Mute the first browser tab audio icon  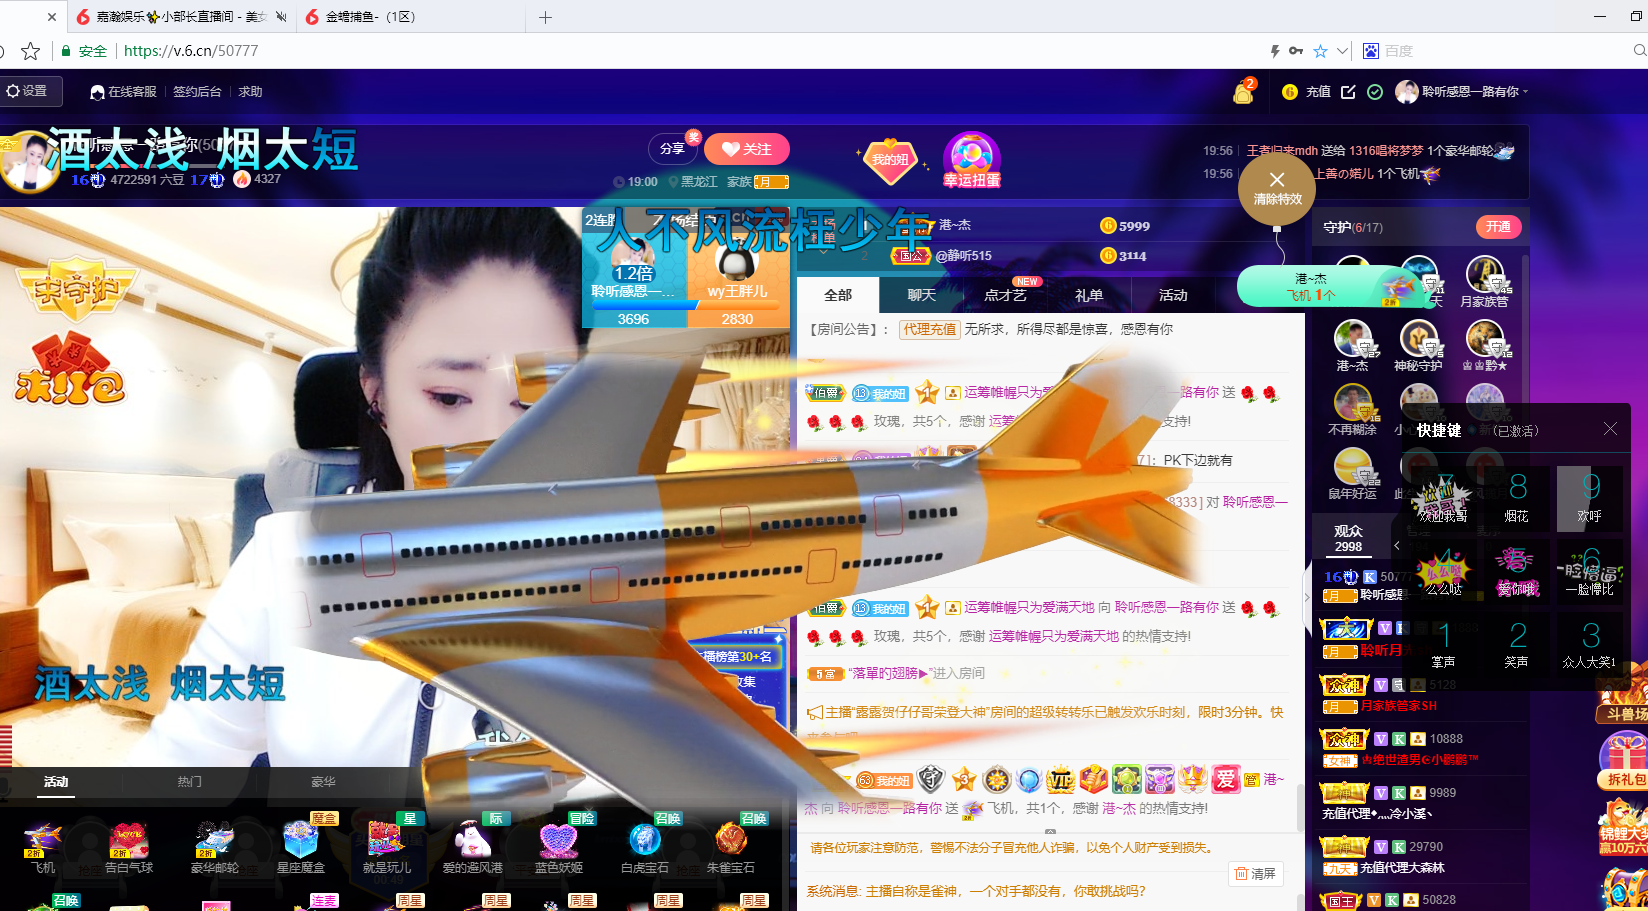[x=281, y=17]
